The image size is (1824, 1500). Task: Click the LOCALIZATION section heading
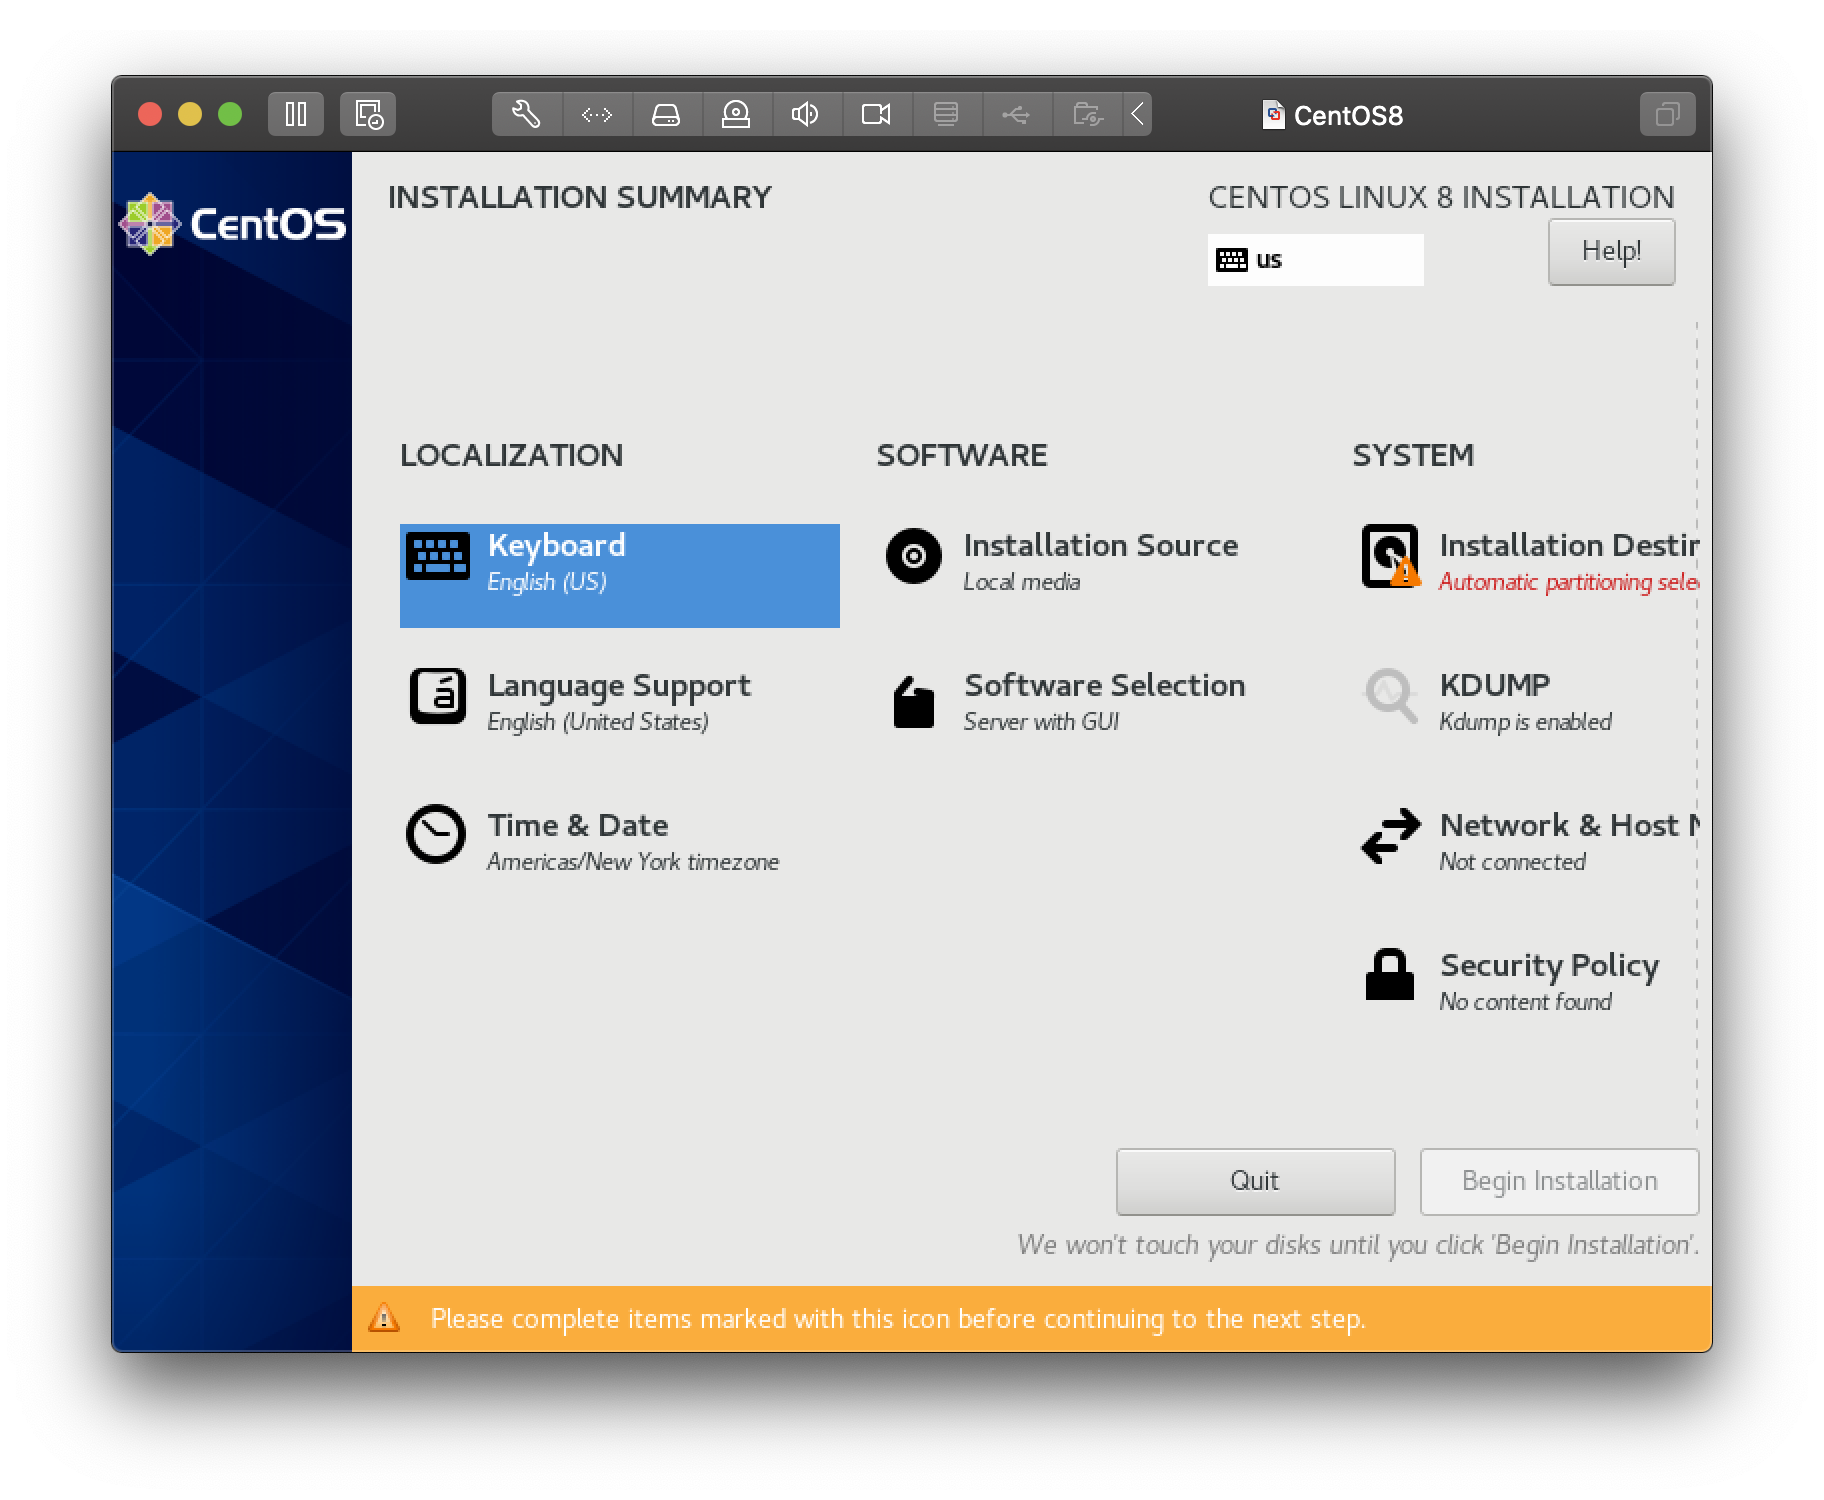pos(511,455)
